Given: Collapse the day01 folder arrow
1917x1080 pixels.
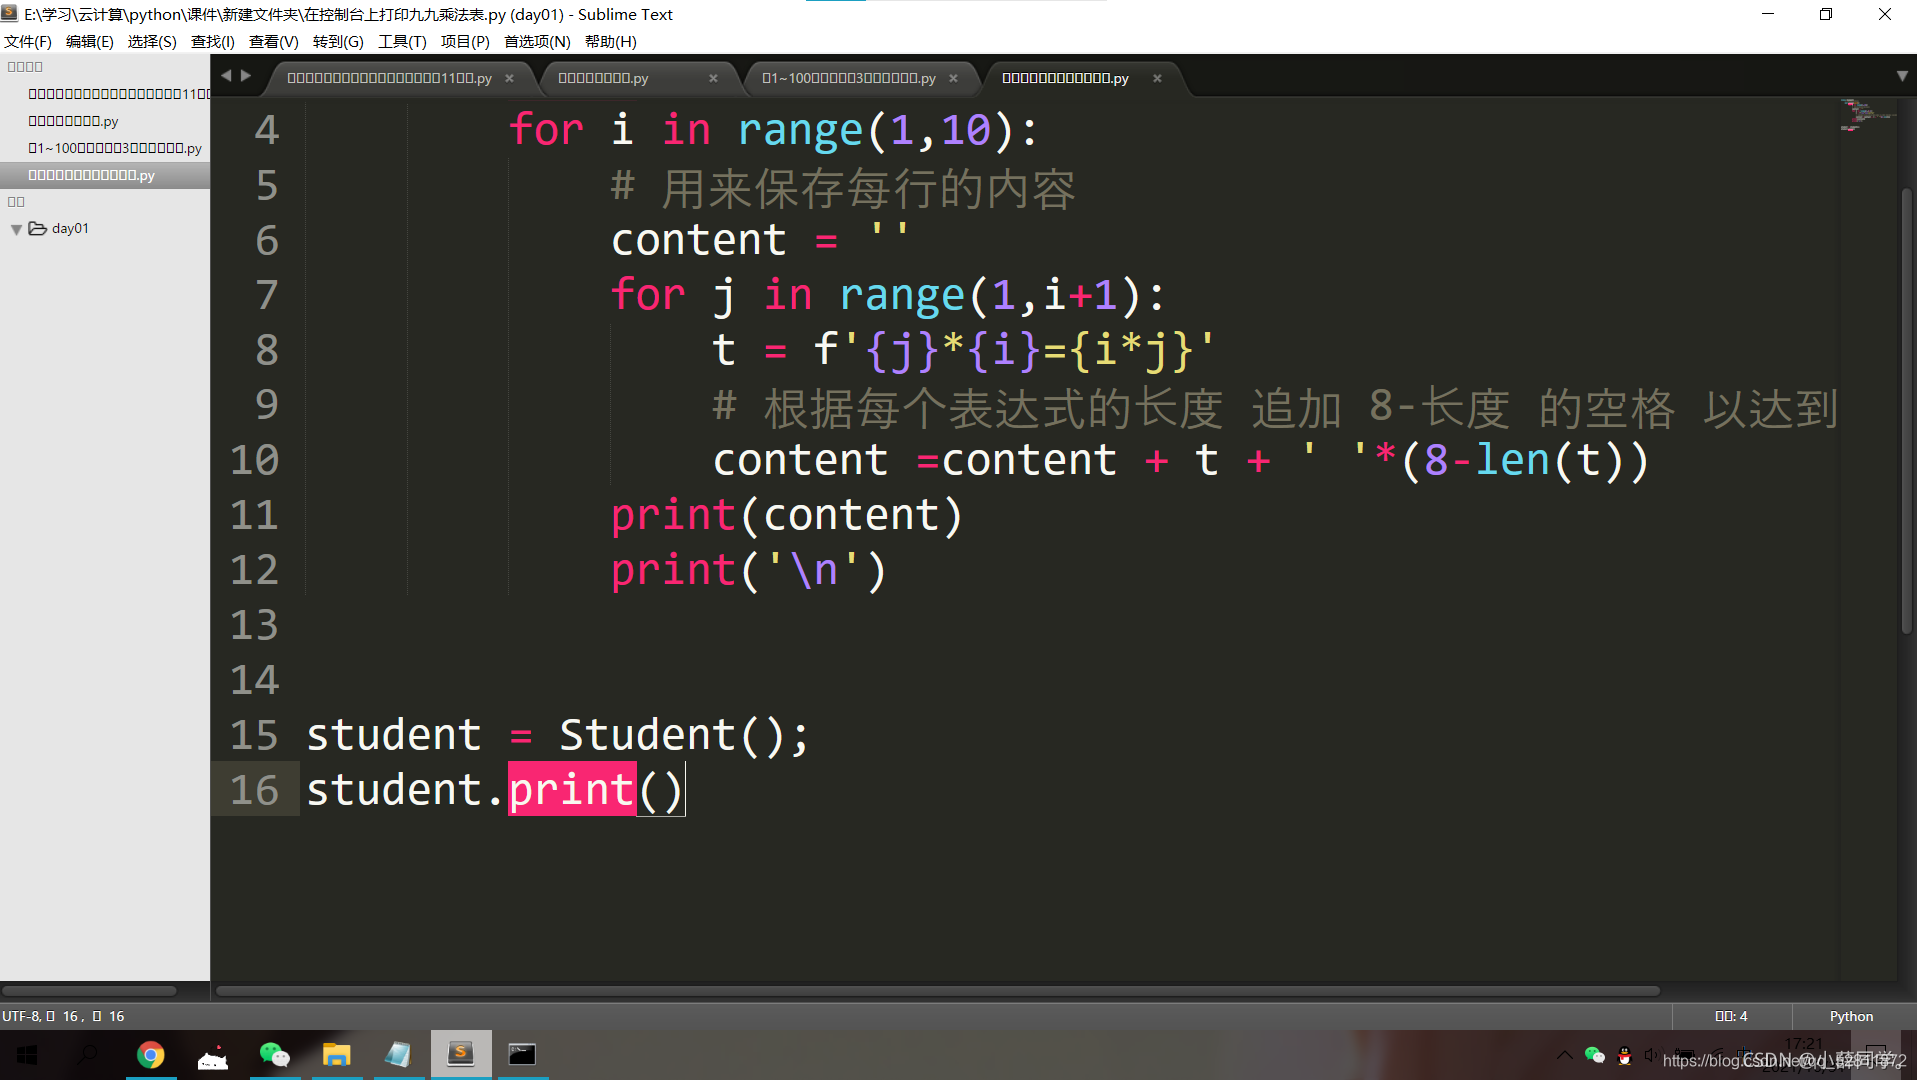Looking at the screenshot, I should [x=16, y=229].
